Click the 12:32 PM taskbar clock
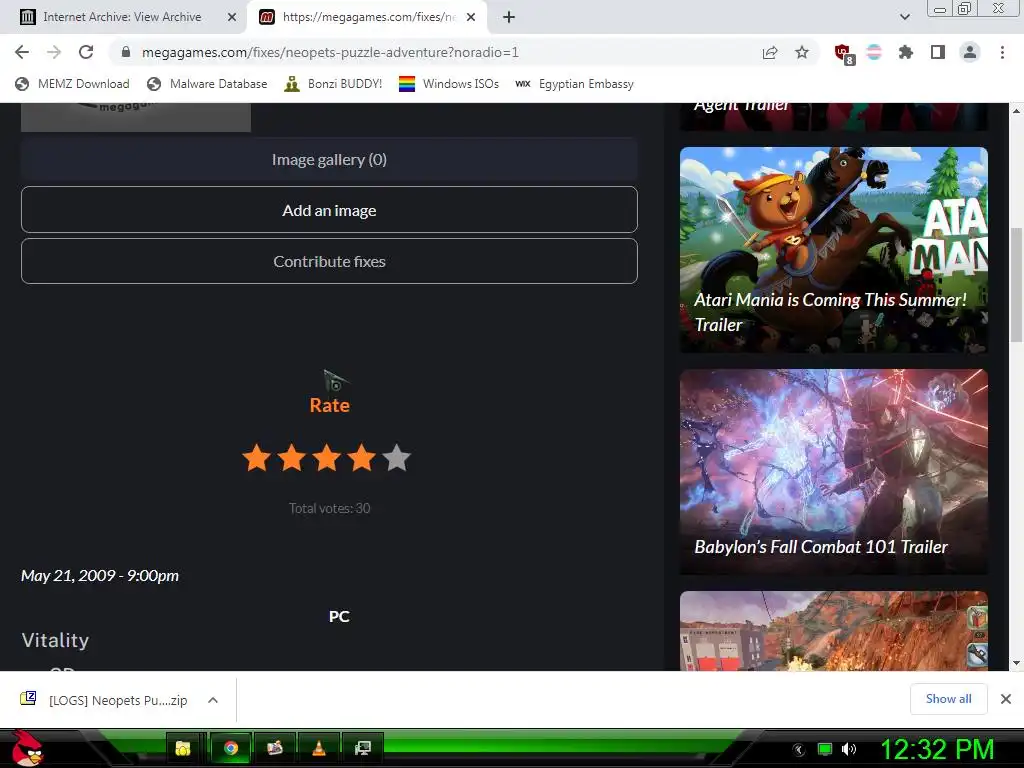1024x768 pixels. [x=937, y=750]
